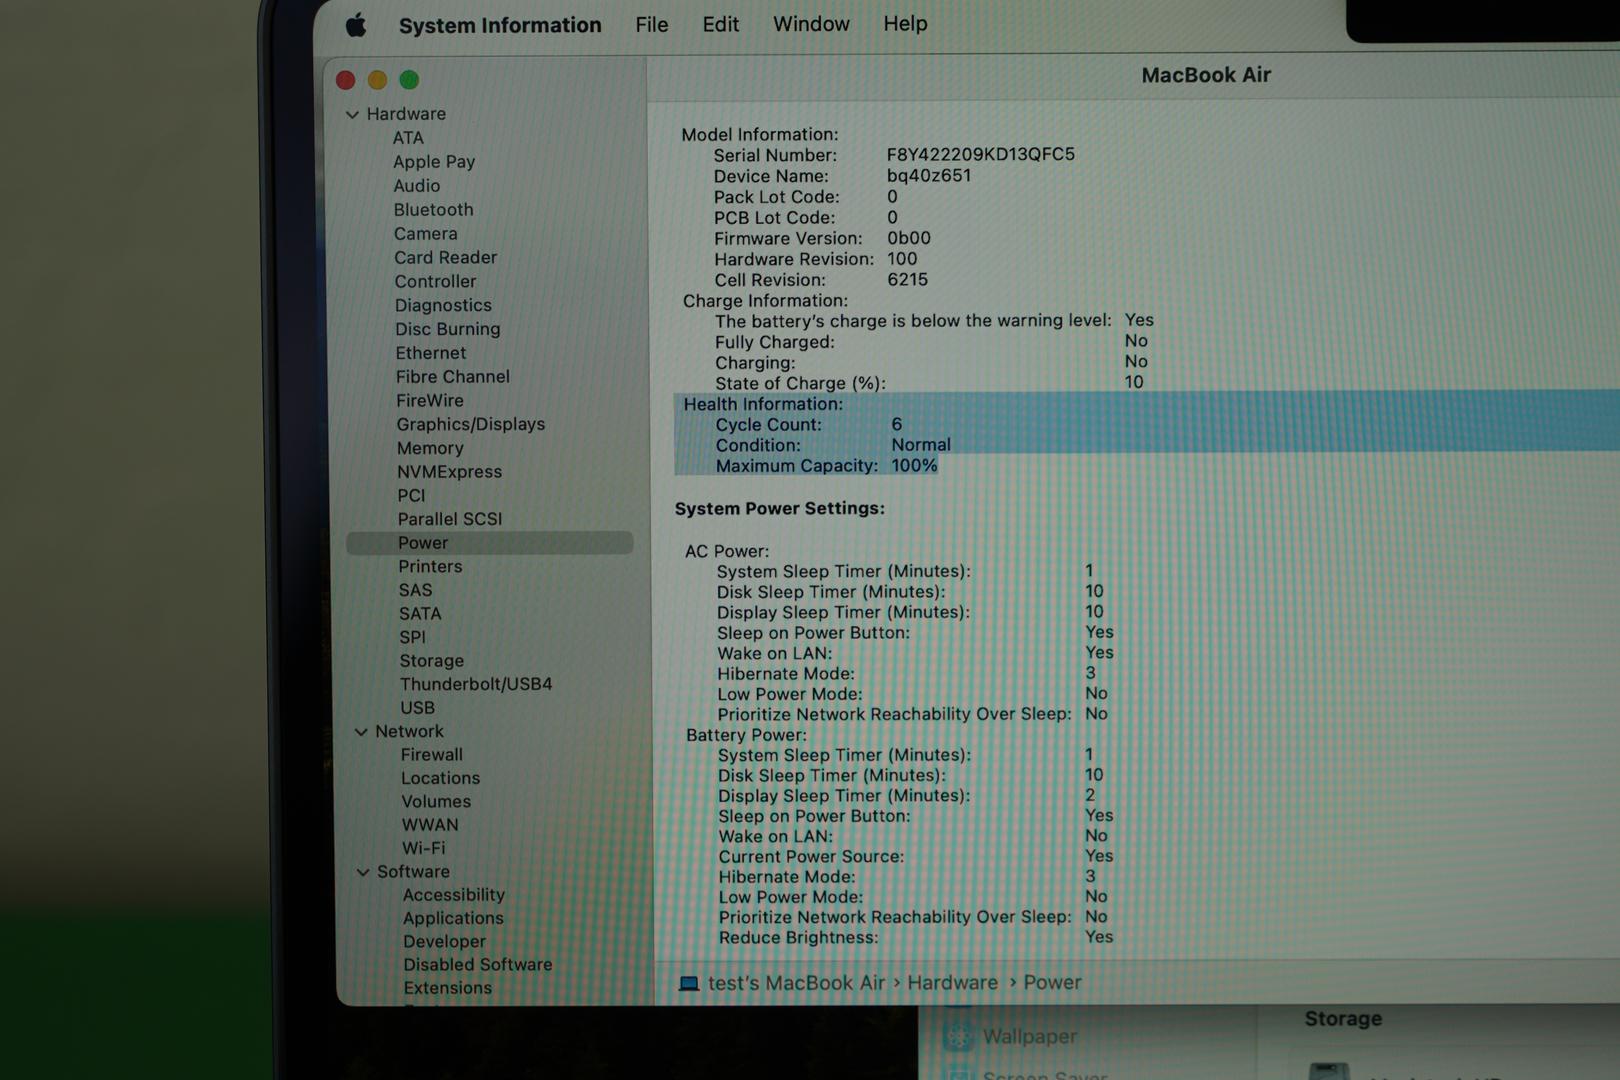Select Bluetooth in the Hardware list
This screenshot has width=1620, height=1080.
pyautogui.click(x=433, y=210)
